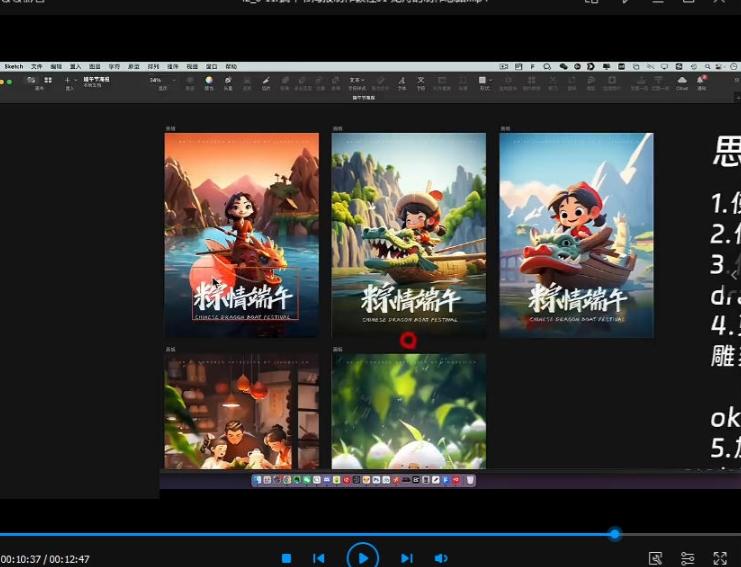Skip to the next video
Image resolution: width=741 pixels, height=567 pixels.
(407, 558)
